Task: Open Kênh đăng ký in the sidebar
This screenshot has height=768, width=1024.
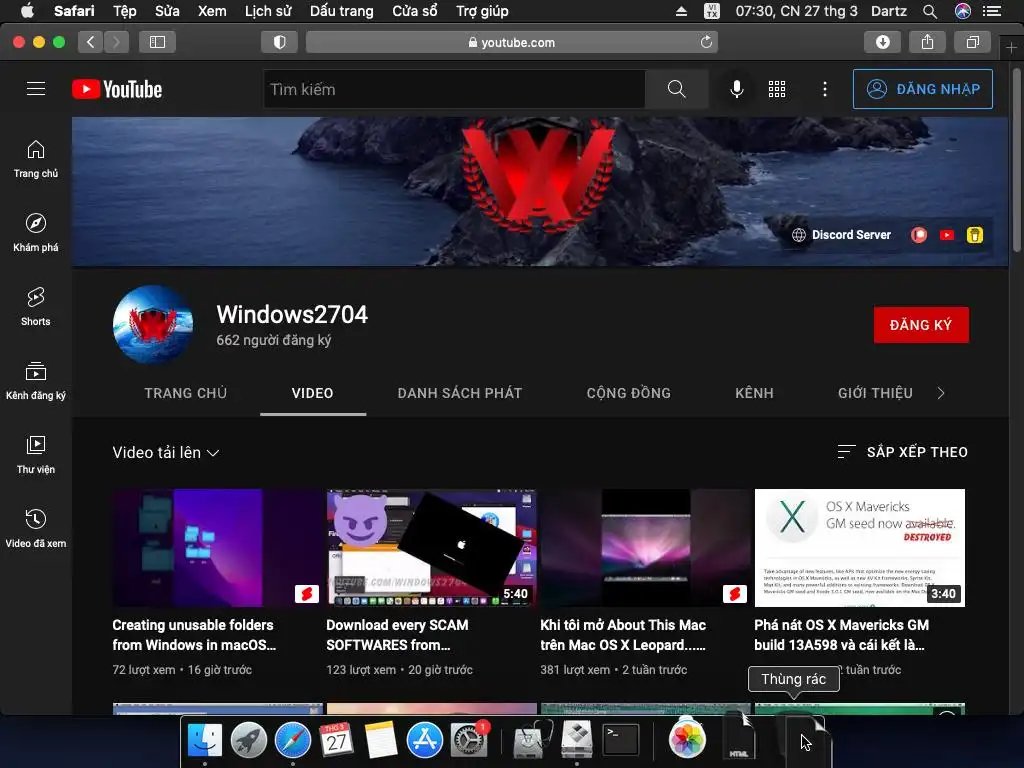Action: [x=36, y=381]
